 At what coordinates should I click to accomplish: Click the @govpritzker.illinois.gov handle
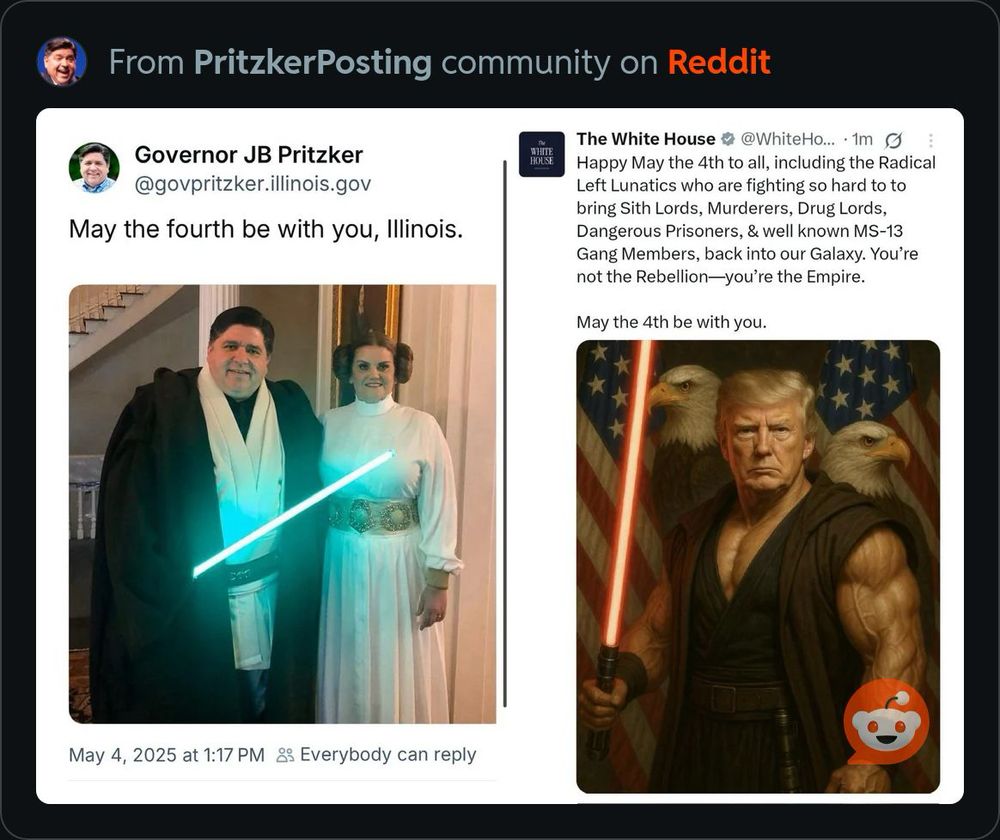click(253, 184)
